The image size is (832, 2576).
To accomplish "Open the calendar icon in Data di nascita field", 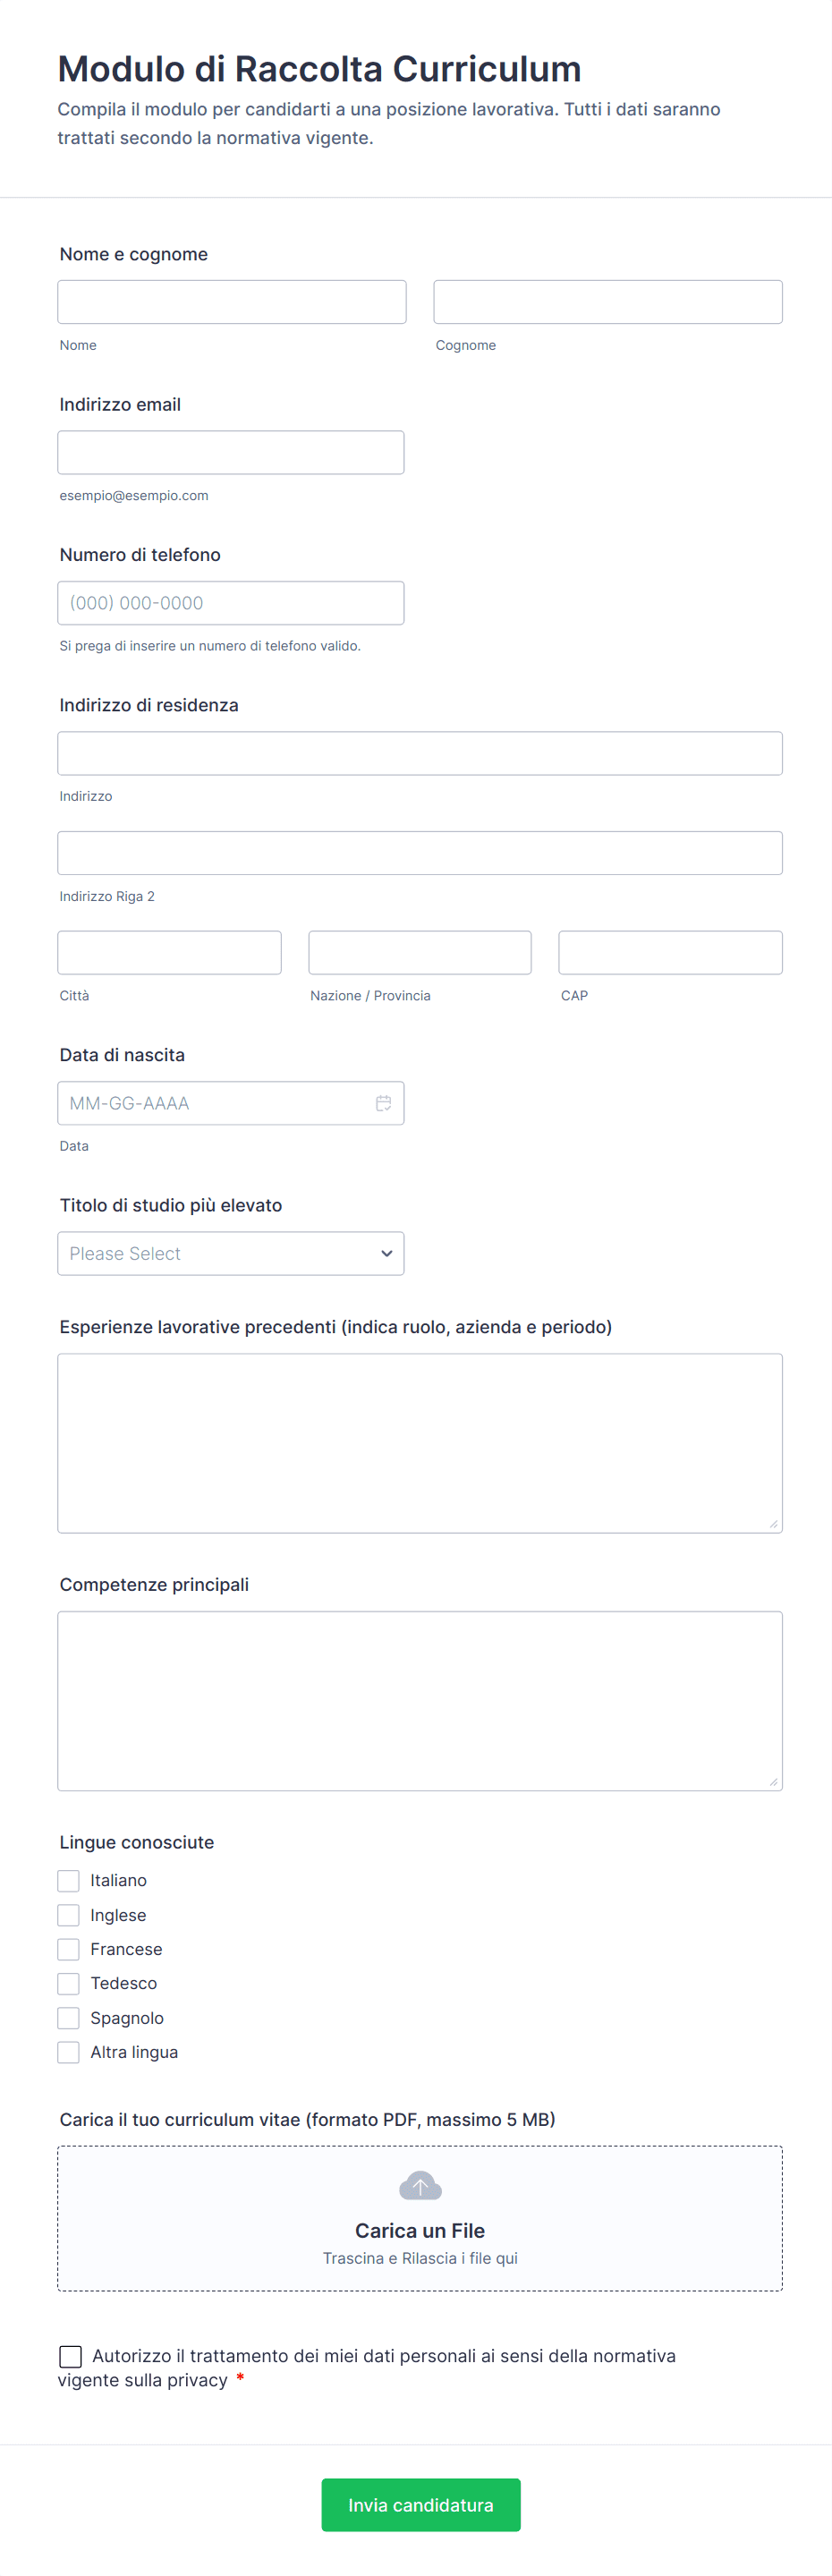I will pyautogui.click(x=382, y=1103).
